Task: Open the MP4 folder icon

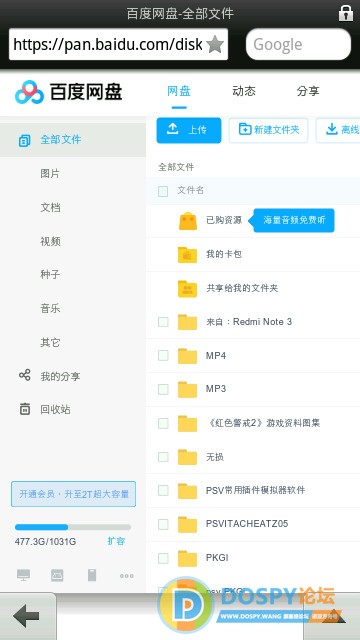Action: (x=188, y=356)
